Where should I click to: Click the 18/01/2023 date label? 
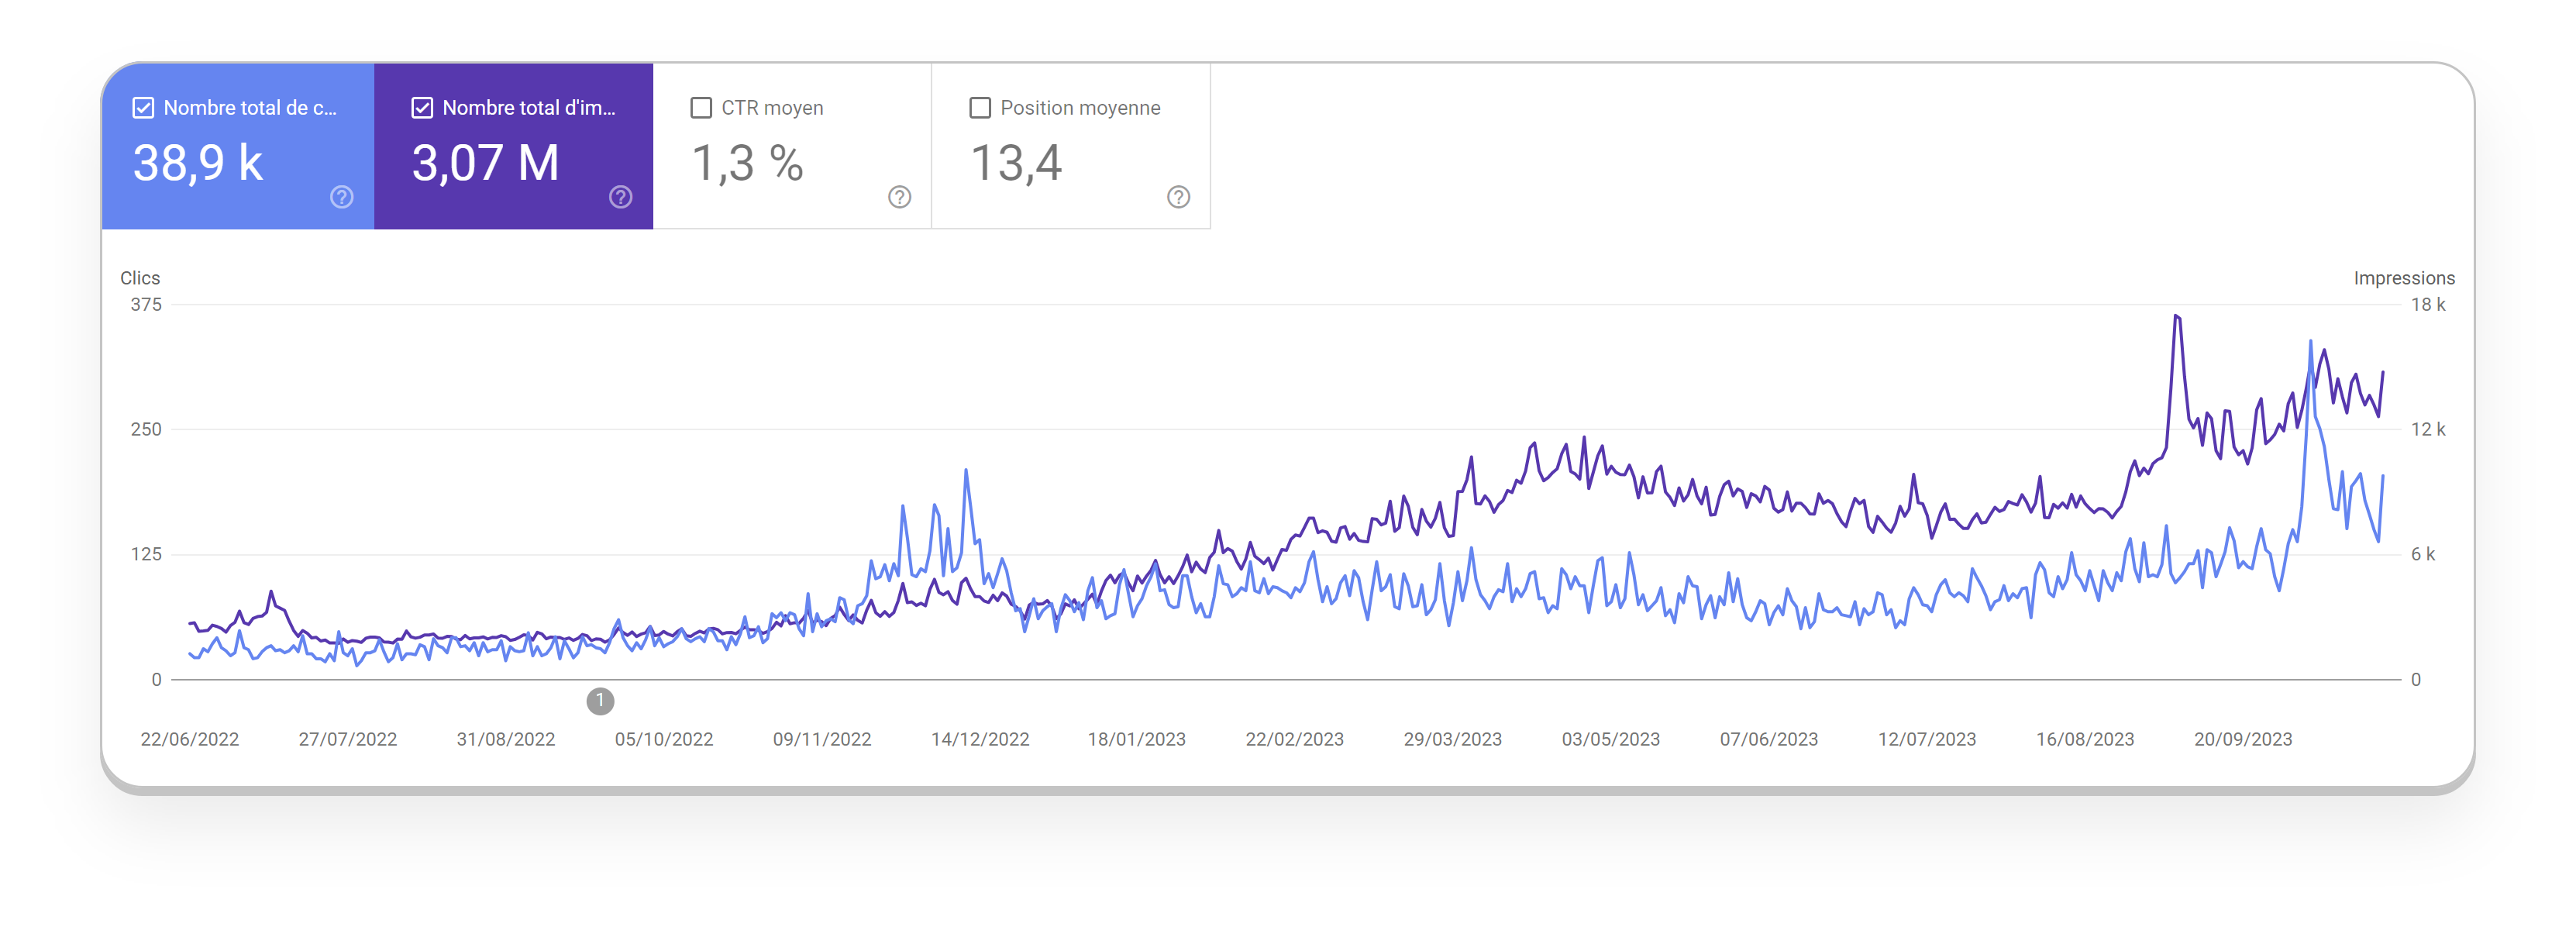1137,740
